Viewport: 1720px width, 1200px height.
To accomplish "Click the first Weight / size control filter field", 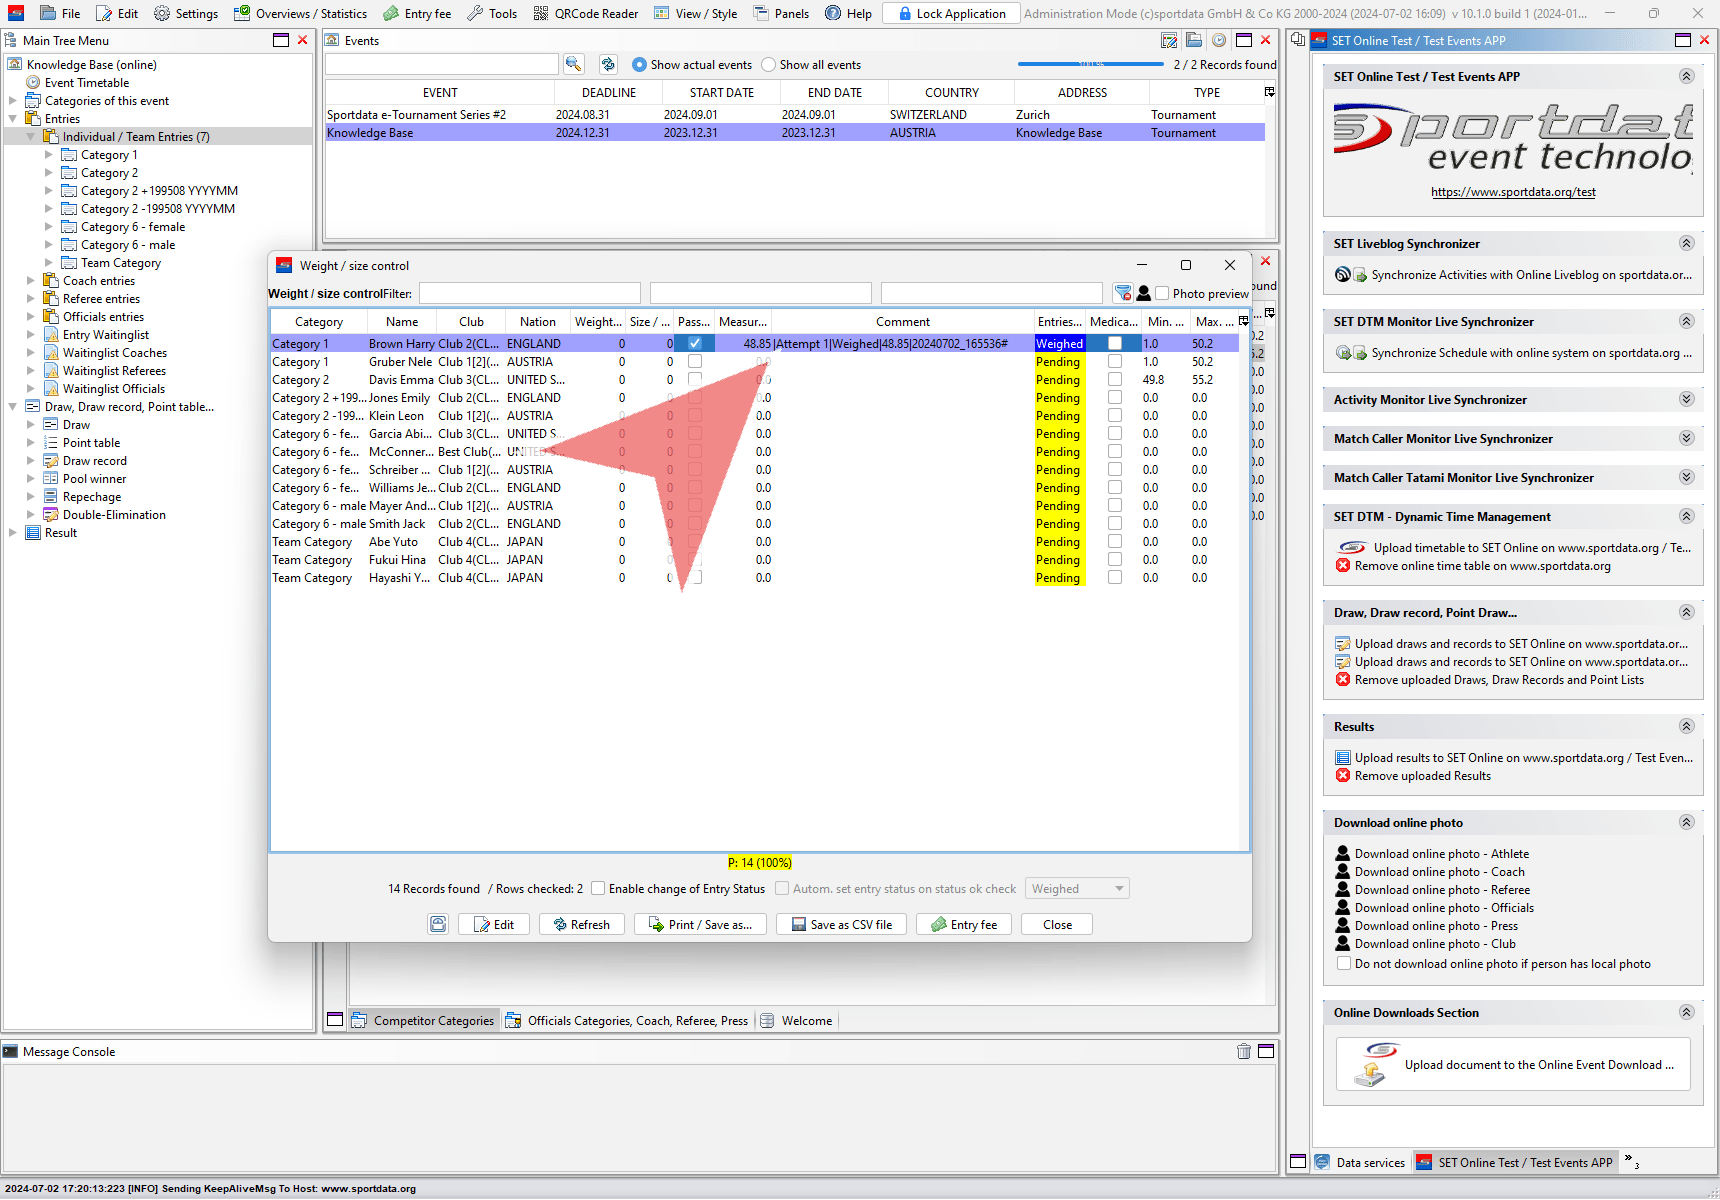I will coord(529,293).
